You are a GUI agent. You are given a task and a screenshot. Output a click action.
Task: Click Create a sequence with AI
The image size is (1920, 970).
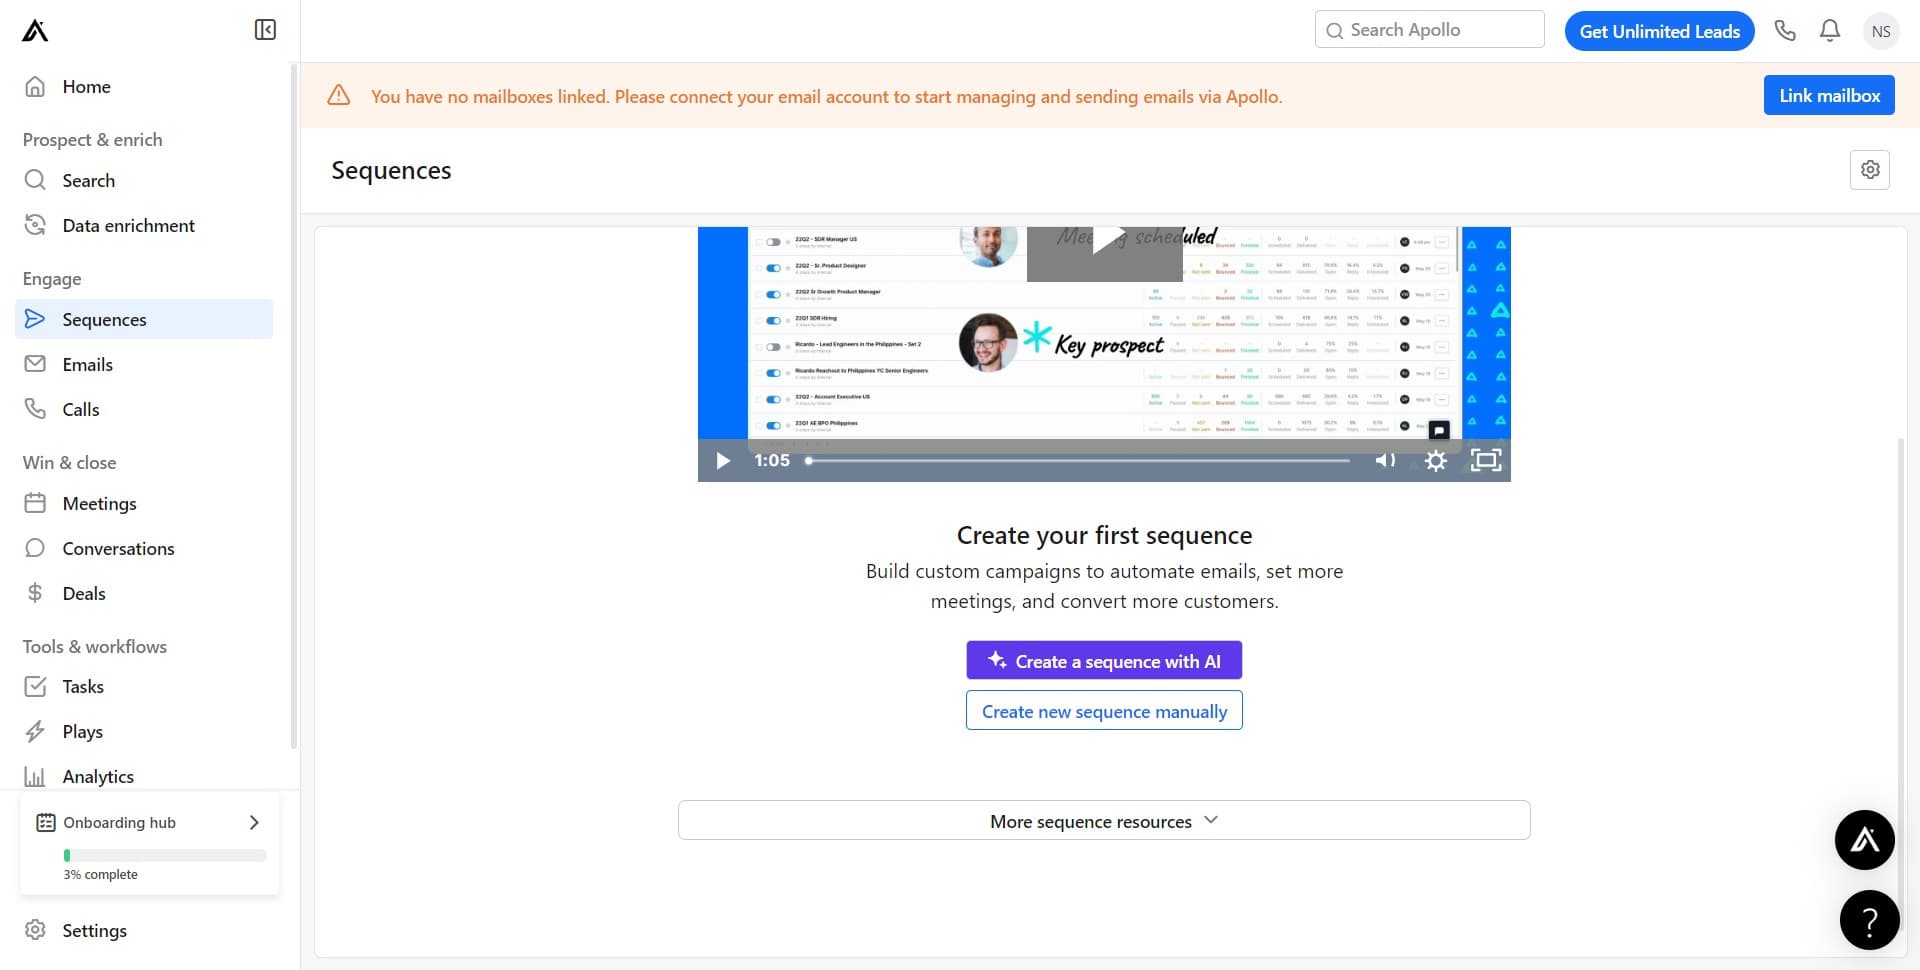pyautogui.click(x=1103, y=660)
